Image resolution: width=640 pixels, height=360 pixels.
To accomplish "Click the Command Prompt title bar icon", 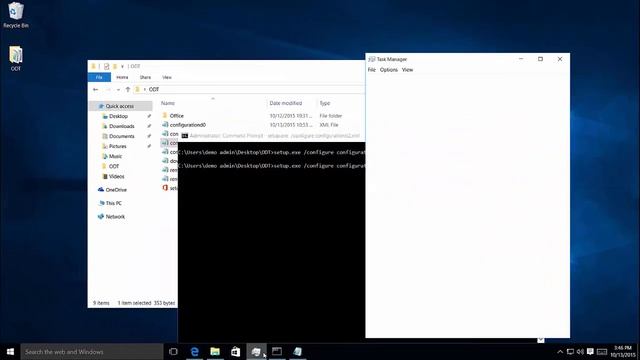I will (184, 136).
